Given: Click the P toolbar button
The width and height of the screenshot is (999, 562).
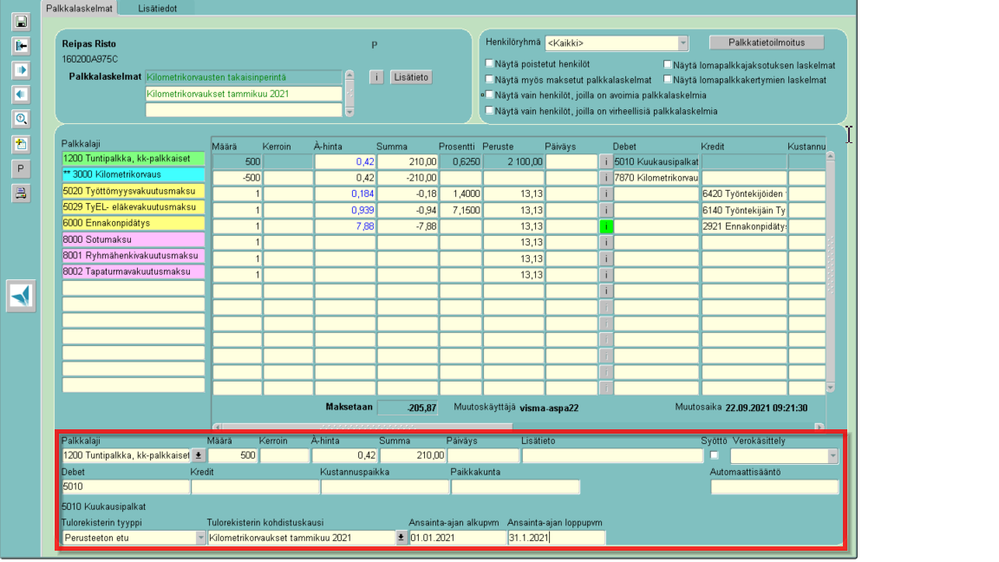Looking at the screenshot, I should click(x=20, y=169).
